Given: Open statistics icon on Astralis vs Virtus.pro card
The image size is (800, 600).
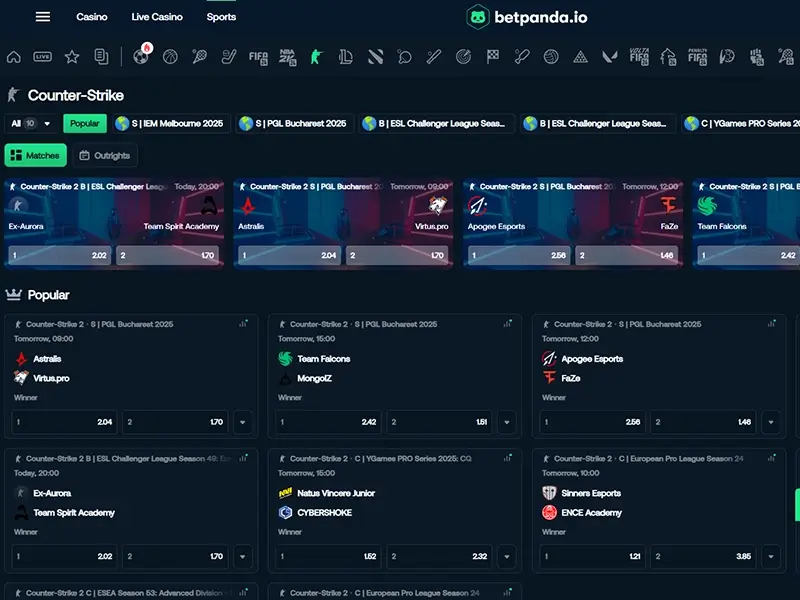Looking at the screenshot, I should tap(243, 323).
